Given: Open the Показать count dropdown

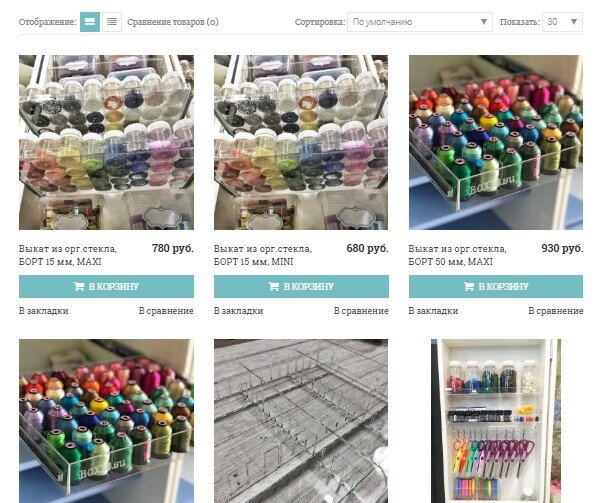Looking at the screenshot, I should [562, 22].
